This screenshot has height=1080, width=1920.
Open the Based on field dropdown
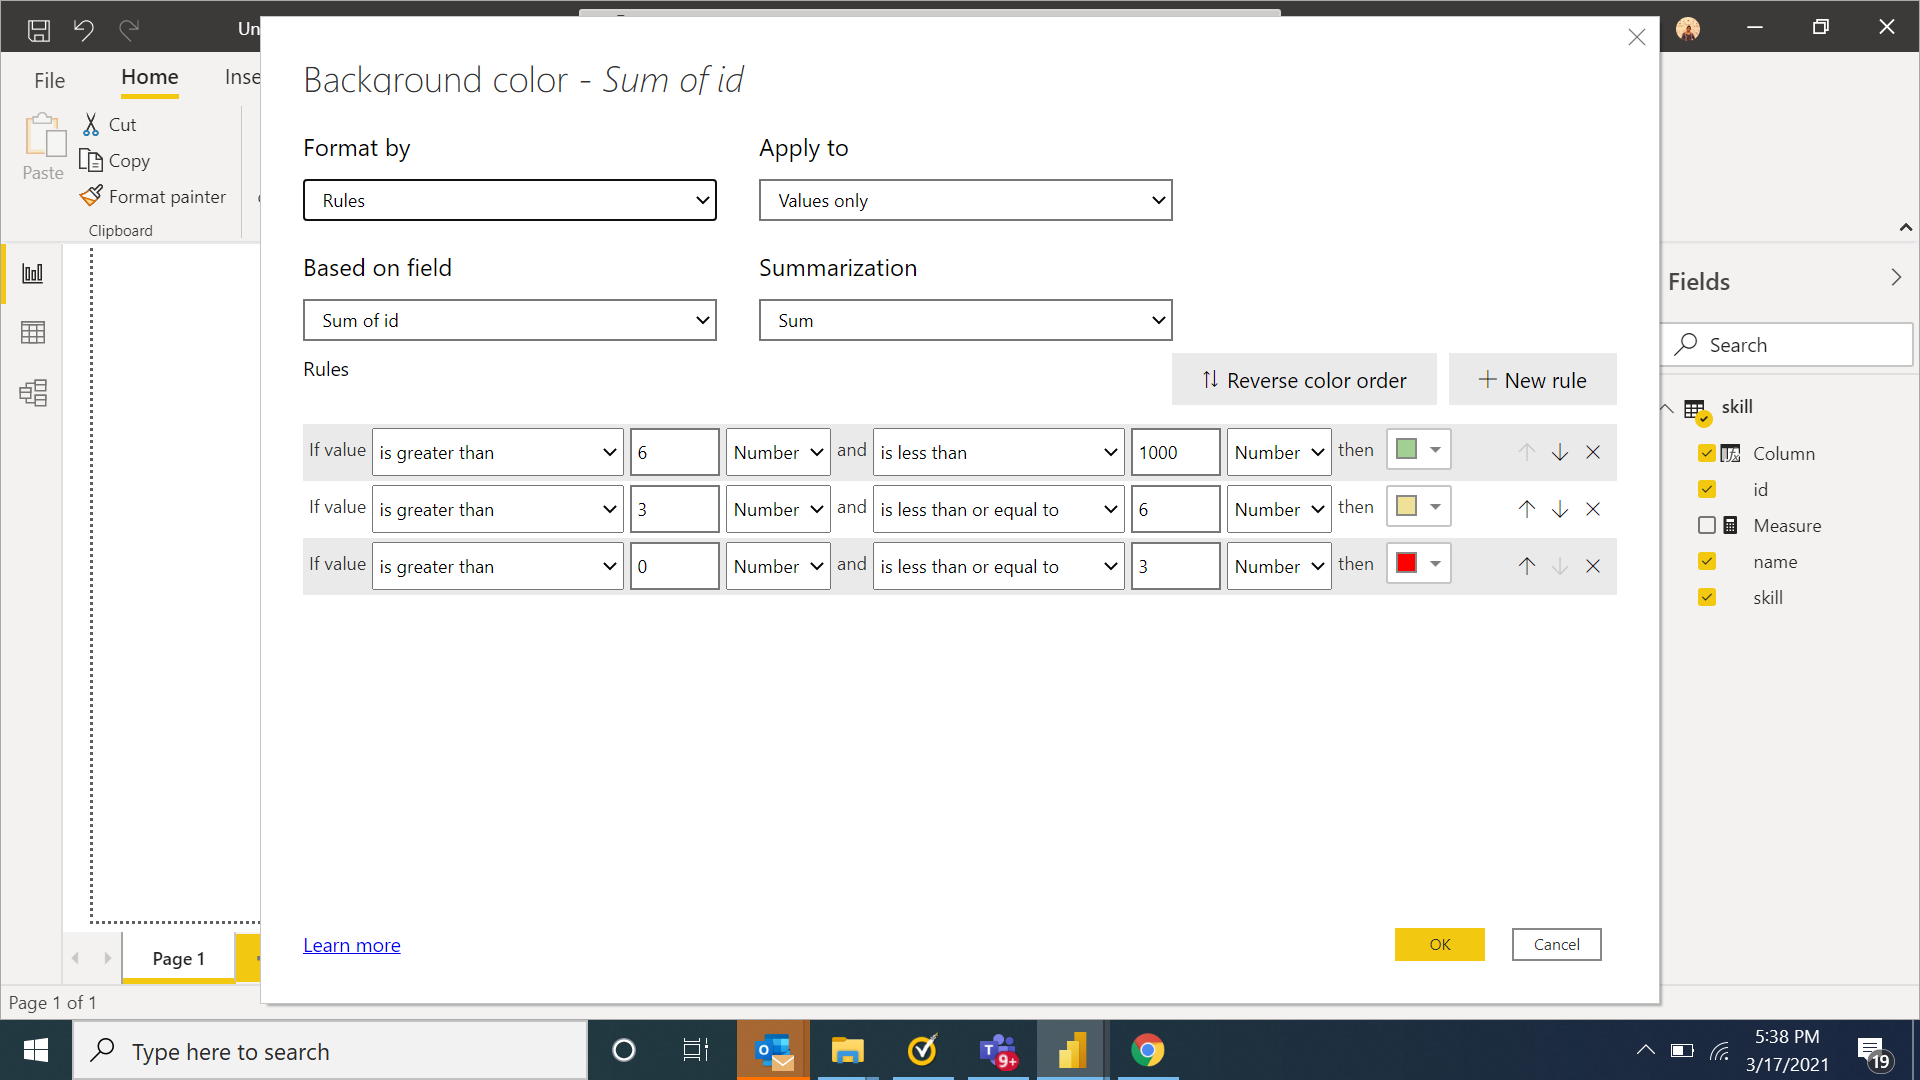click(510, 320)
